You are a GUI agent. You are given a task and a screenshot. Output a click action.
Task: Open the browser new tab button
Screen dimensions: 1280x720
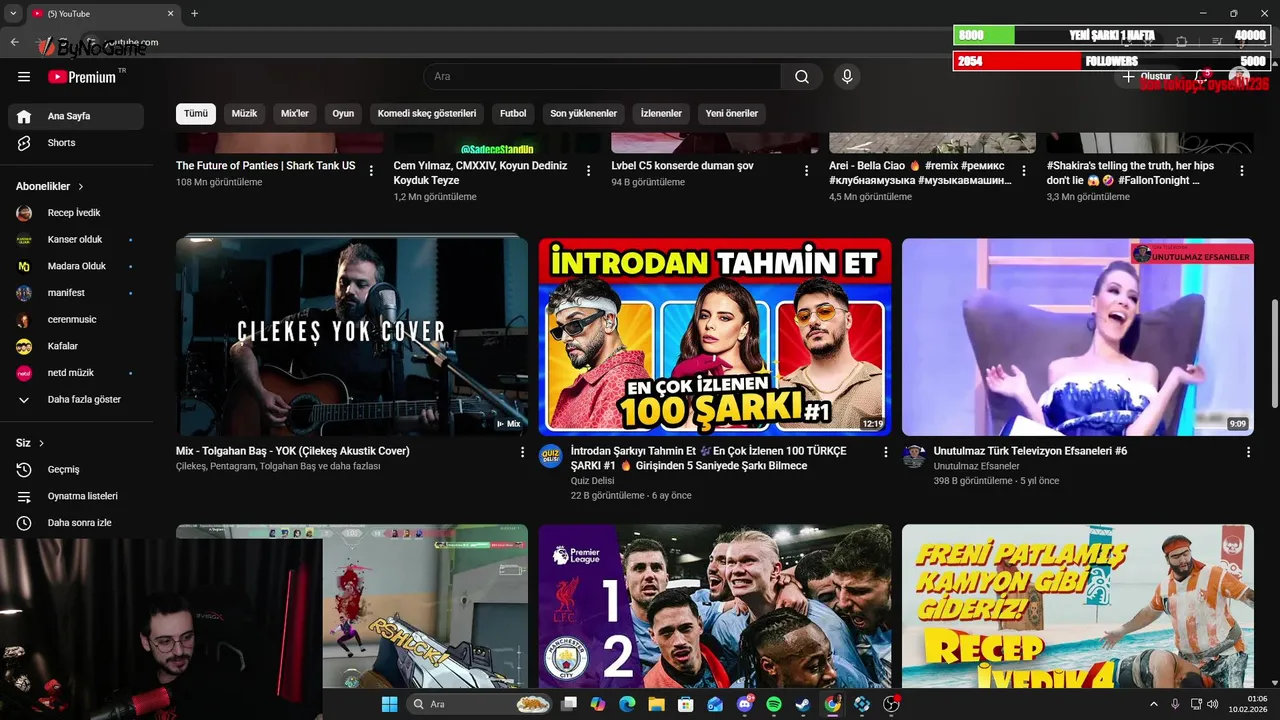pos(194,13)
